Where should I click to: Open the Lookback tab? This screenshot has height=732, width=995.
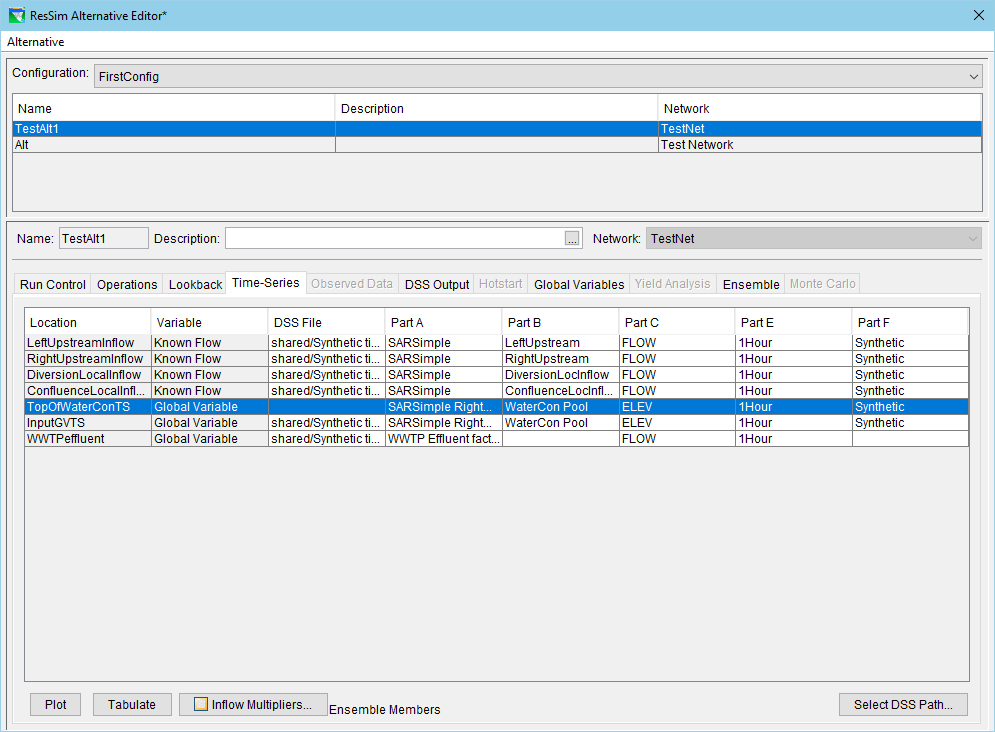pos(195,284)
